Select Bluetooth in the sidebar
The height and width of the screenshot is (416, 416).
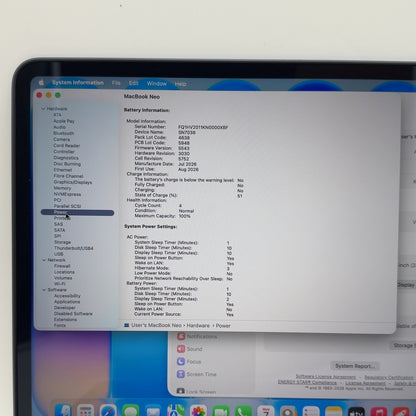pyautogui.click(x=64, y=133)
